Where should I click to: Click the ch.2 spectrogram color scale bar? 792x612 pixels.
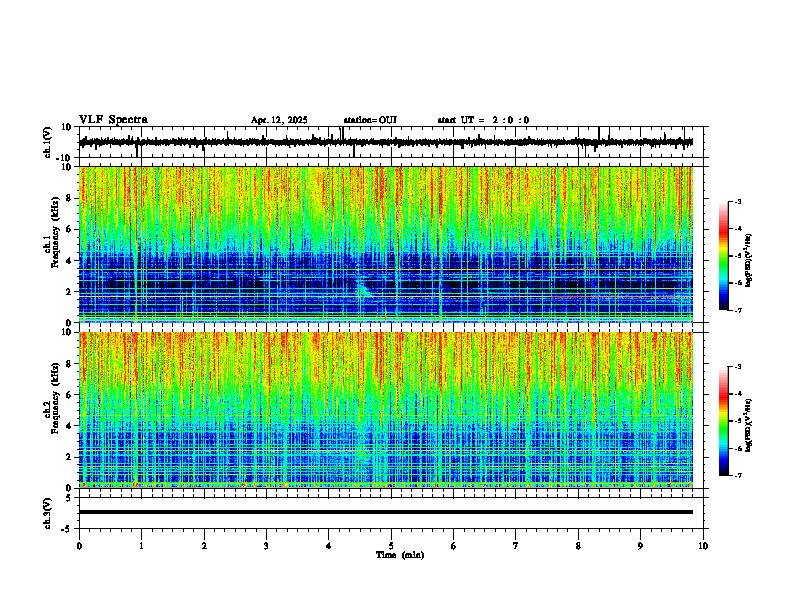pyautogui.click(x=724, y=421)
